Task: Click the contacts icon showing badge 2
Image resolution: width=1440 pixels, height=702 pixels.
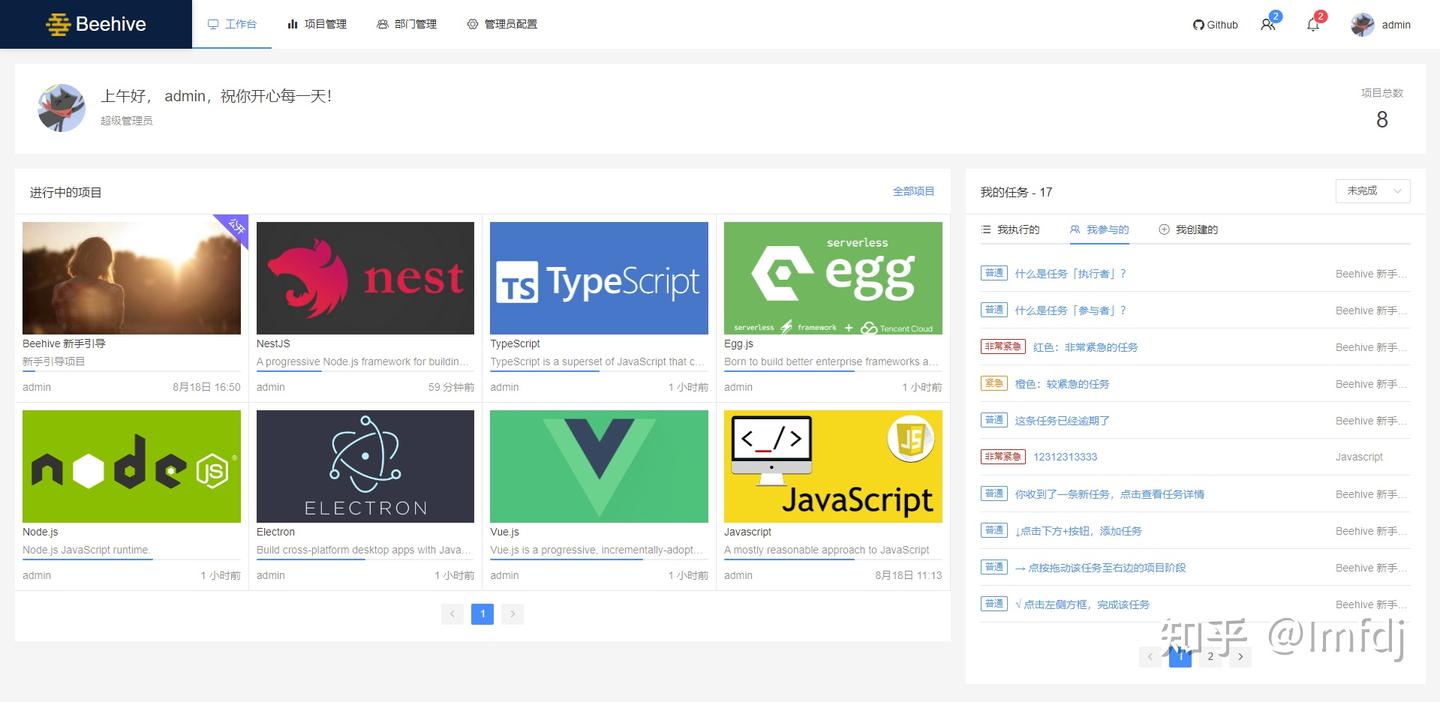Action: (x=1267, y=24)
